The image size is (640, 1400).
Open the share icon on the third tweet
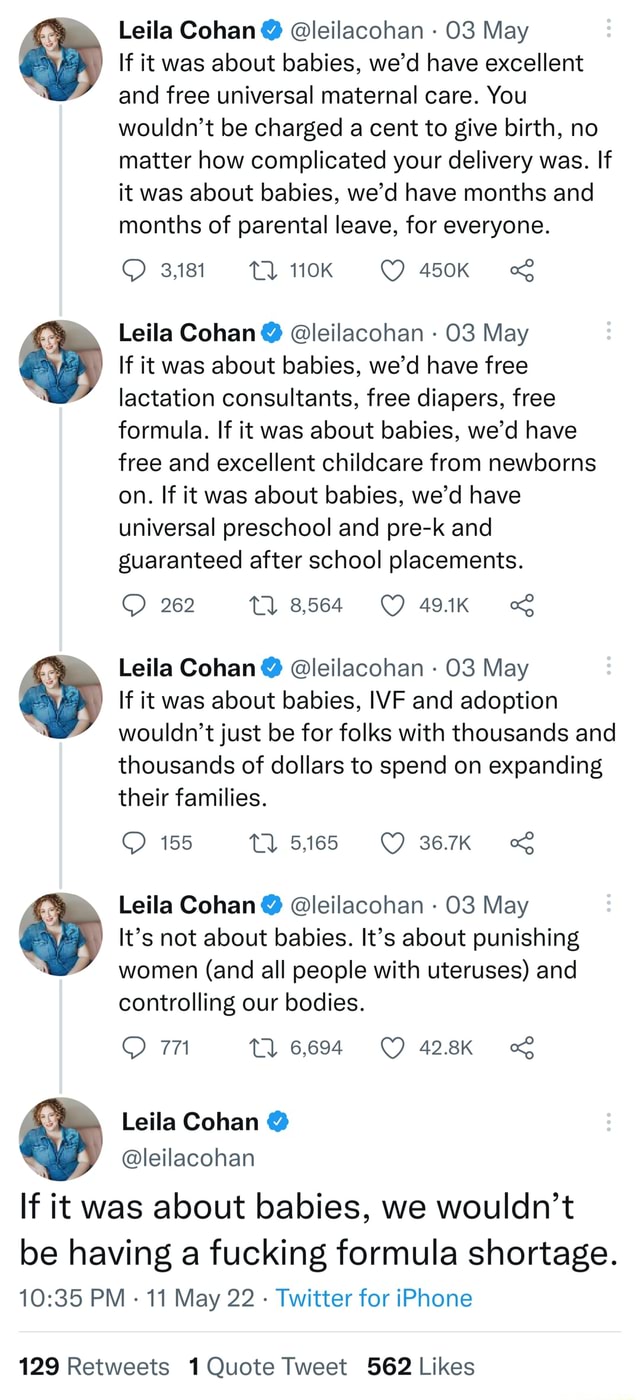click(520, 843)
